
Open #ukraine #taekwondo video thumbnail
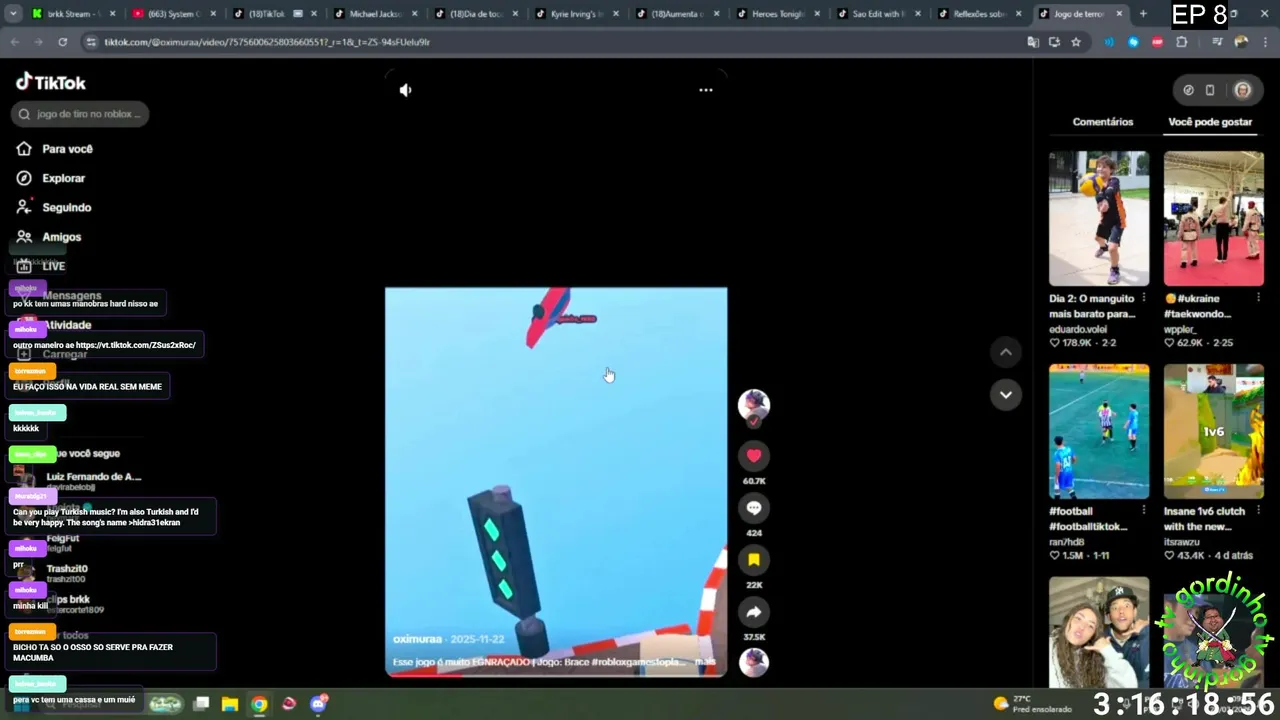1214,219
